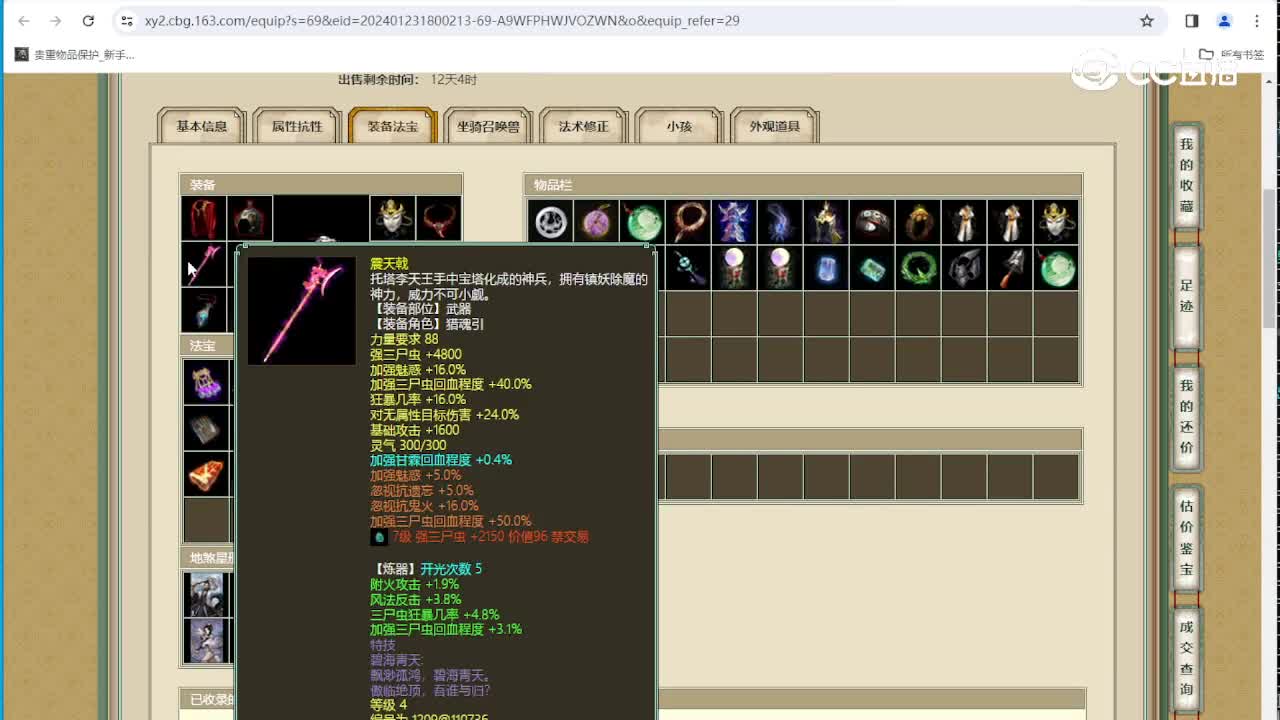
Task: Open the 基本信息 tab
Action: pyautogui.click(x=202, y=126)
